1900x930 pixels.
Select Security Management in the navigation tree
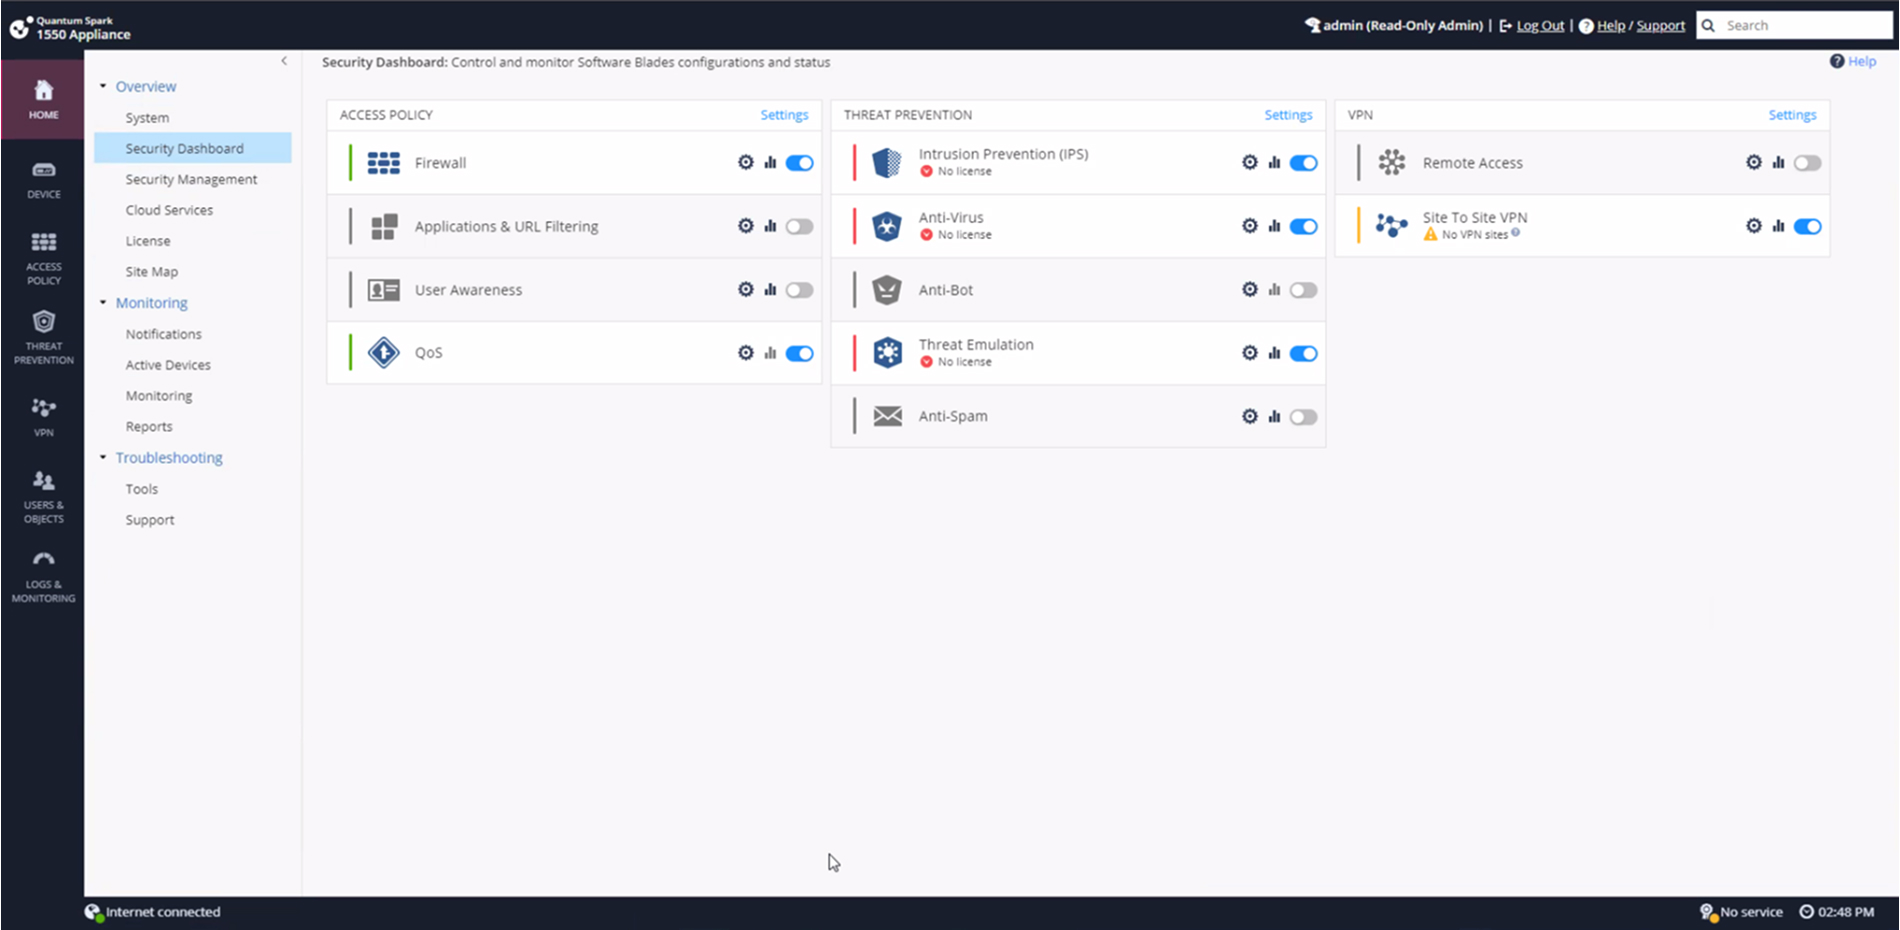pos(191,179)
